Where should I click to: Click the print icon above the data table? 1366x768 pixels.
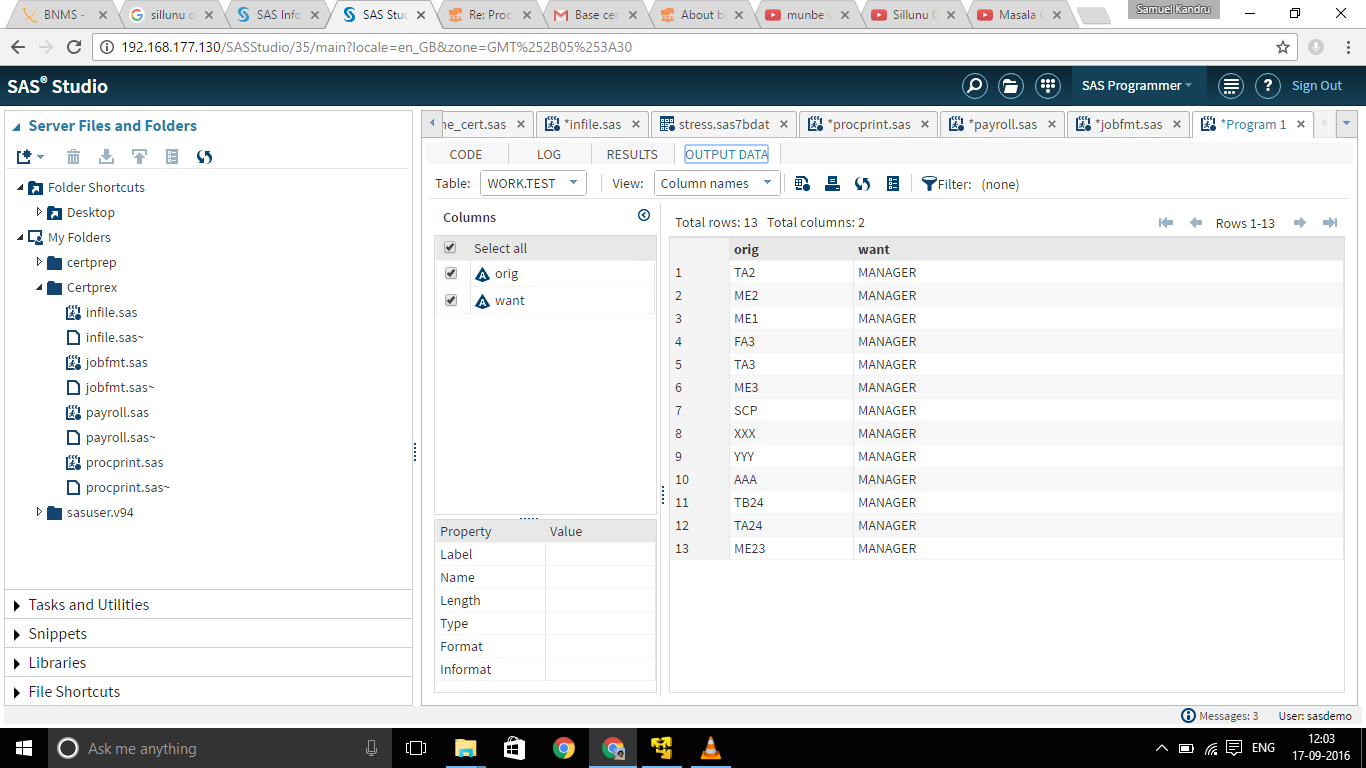[x=831, y=184]
